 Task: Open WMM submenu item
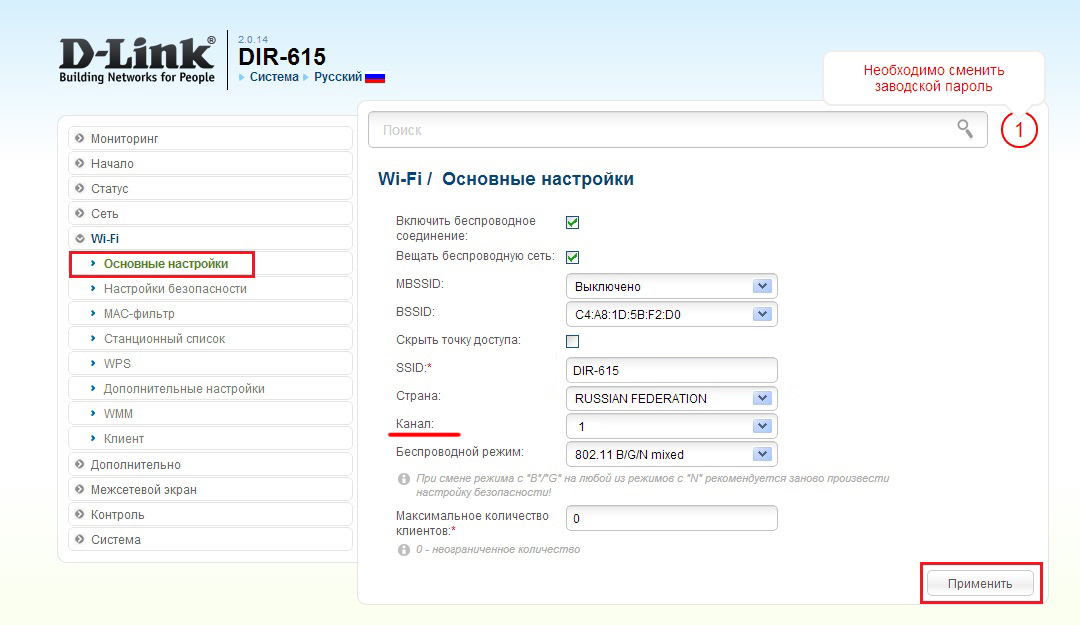[210, 413]
